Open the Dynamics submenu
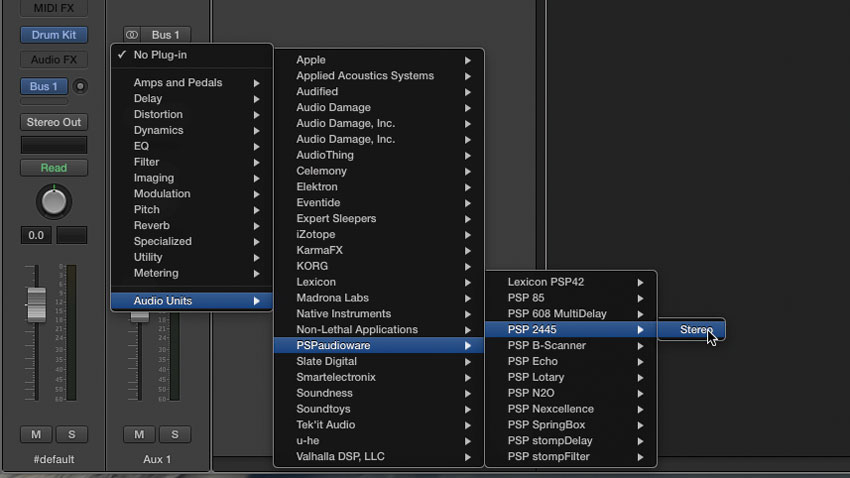 [192, 130]
